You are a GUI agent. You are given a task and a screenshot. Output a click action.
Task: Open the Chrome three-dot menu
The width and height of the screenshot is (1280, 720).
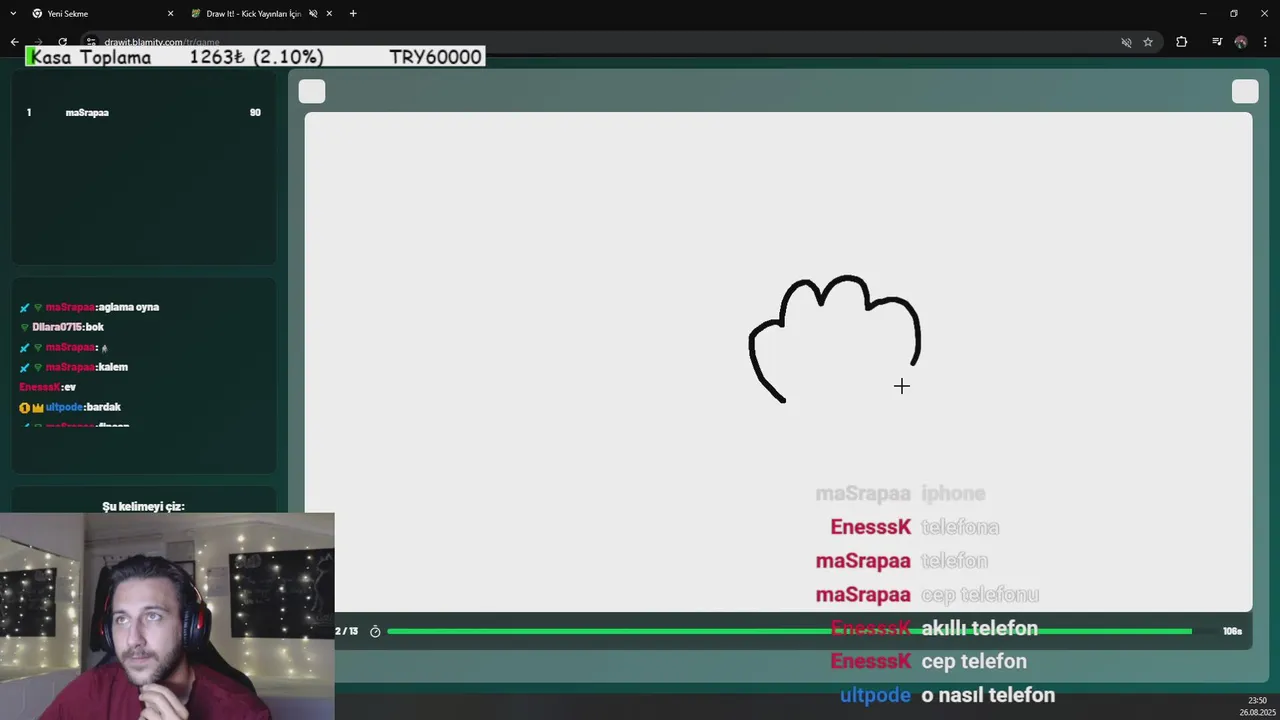(x=1265, y=42)
